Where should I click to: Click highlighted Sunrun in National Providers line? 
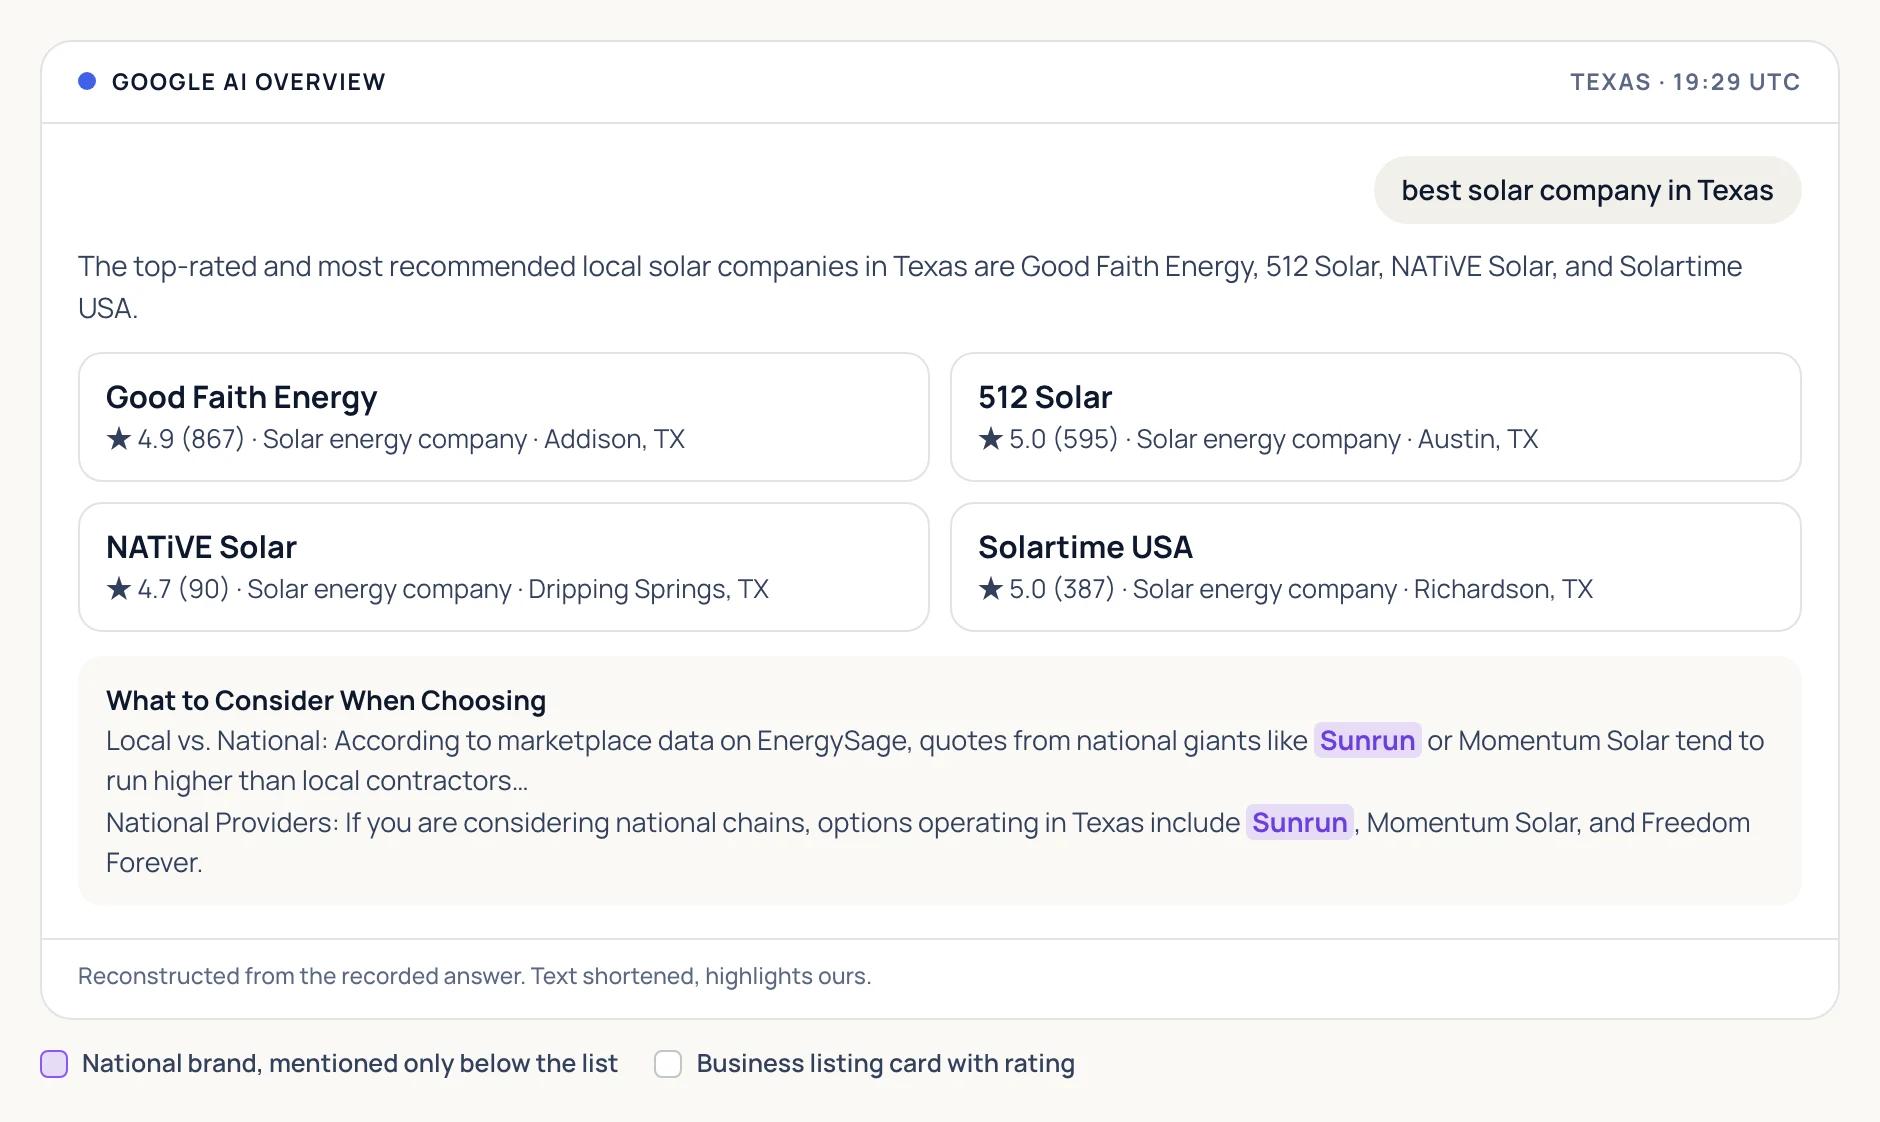pos(1299,822)
